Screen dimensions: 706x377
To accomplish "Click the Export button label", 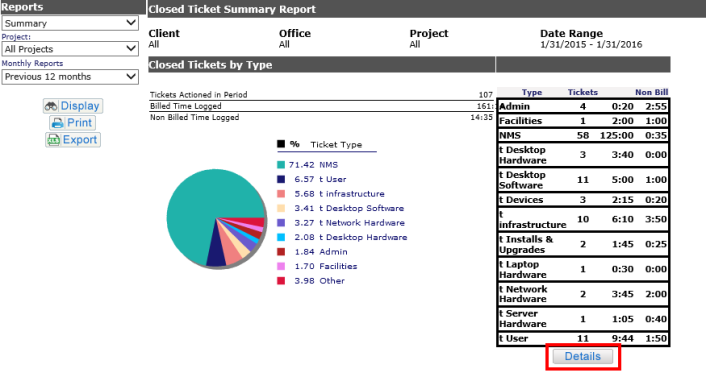I will pyautogui.click(x=80, y=140).
